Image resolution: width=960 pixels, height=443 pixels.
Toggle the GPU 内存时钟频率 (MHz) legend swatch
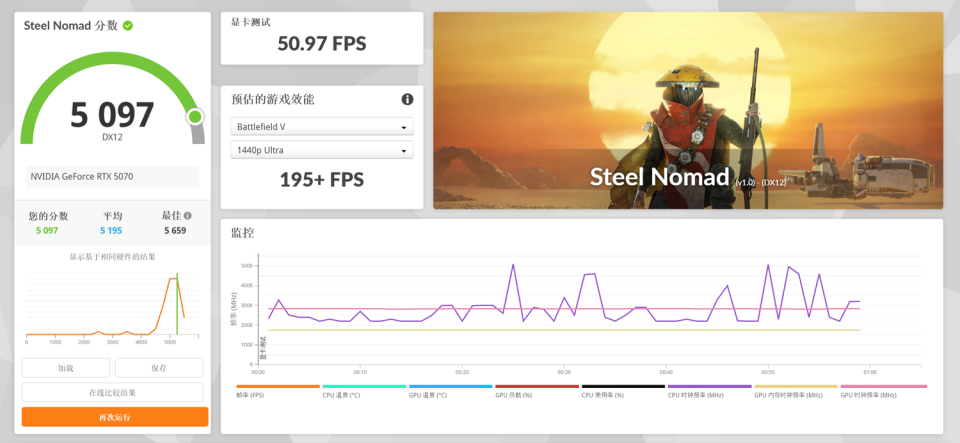pyautogui.click(x=796, y=386)
